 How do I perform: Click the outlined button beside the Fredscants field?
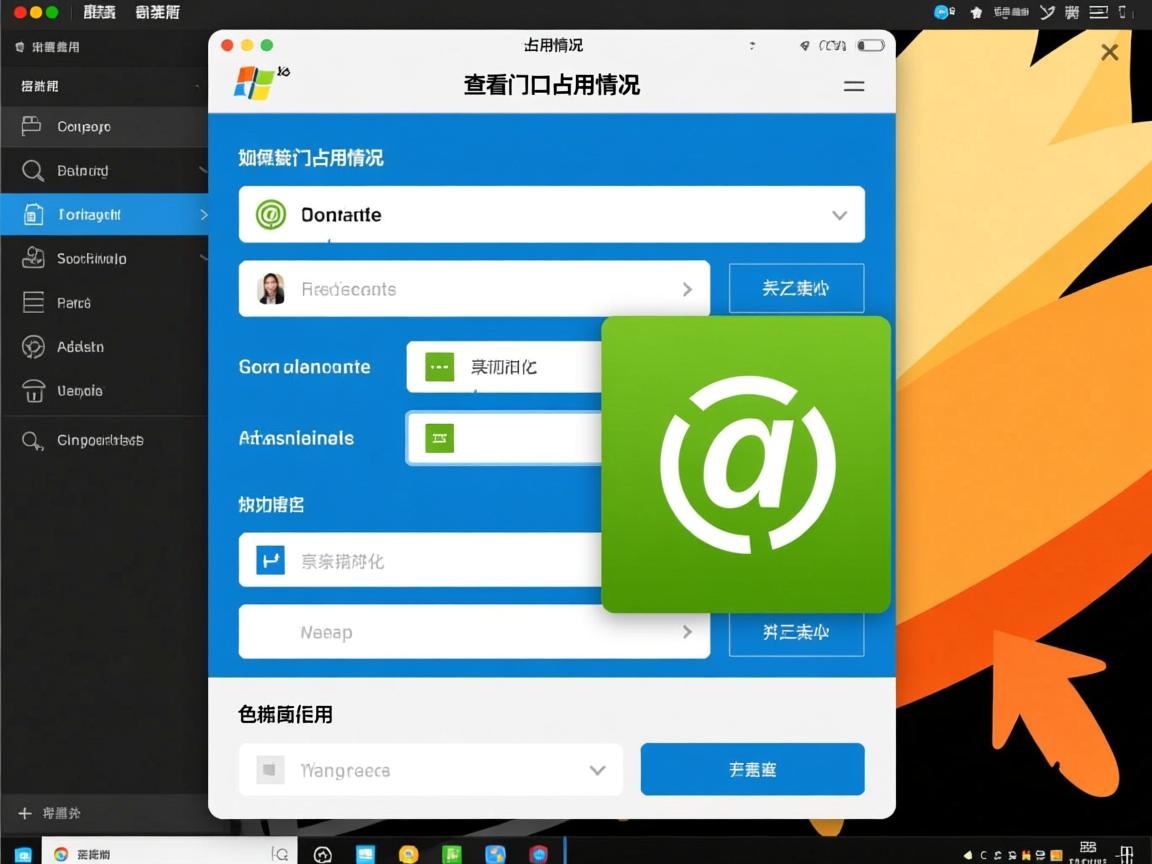[796, 288]
